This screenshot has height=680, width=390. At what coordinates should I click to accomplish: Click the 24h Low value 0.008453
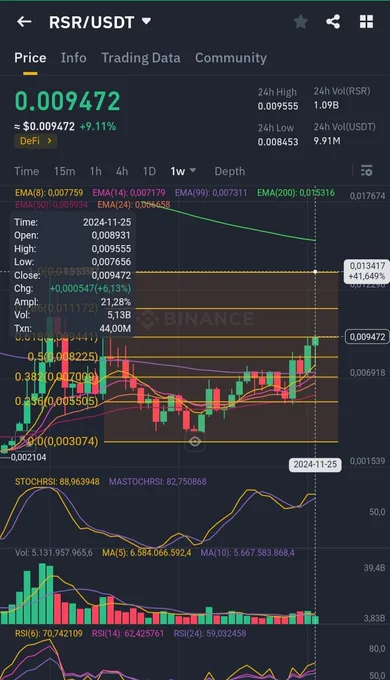tap(278, 142)
